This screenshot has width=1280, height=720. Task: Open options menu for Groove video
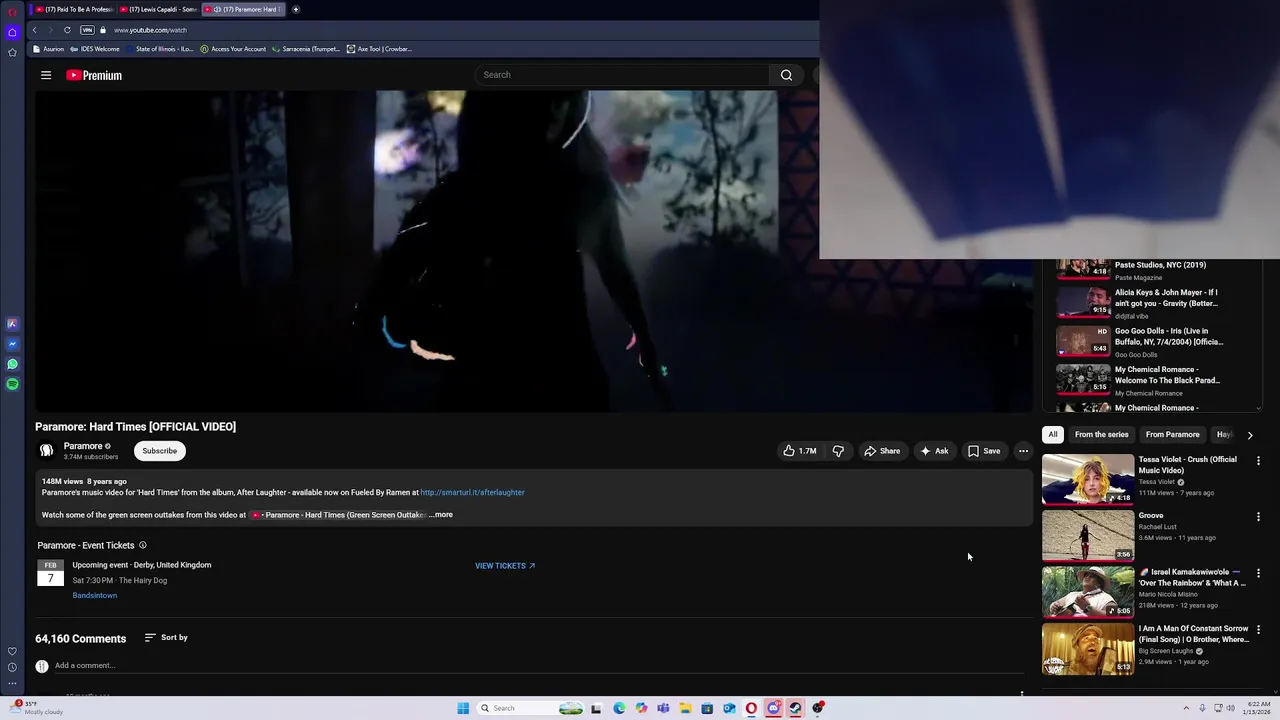click(x=1258, y=517)
